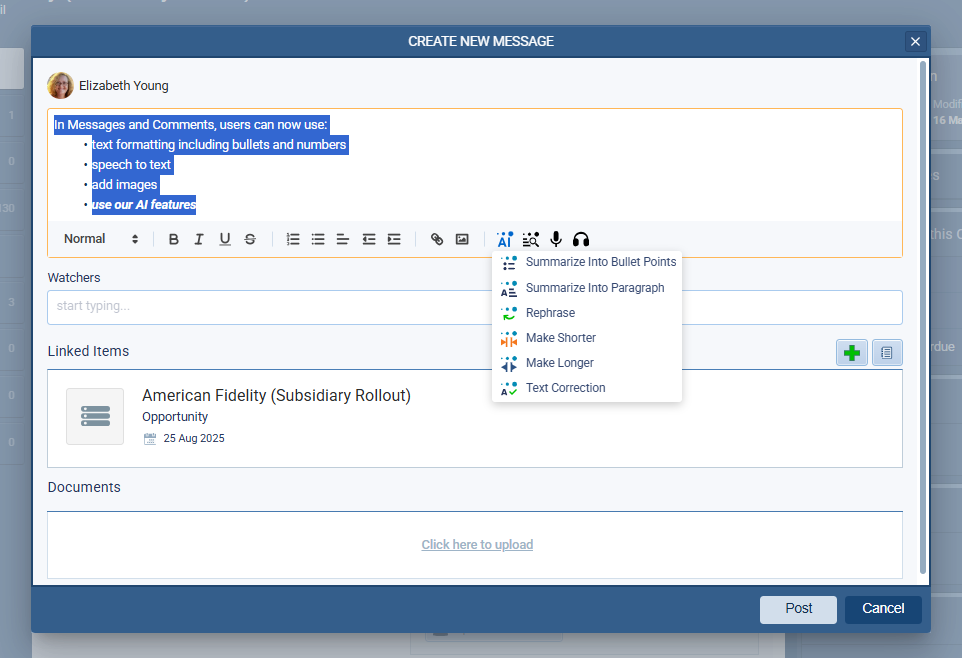Click the 'Click here to upload' link
This screenshot has height=658, width=962.
coord(477,545)
